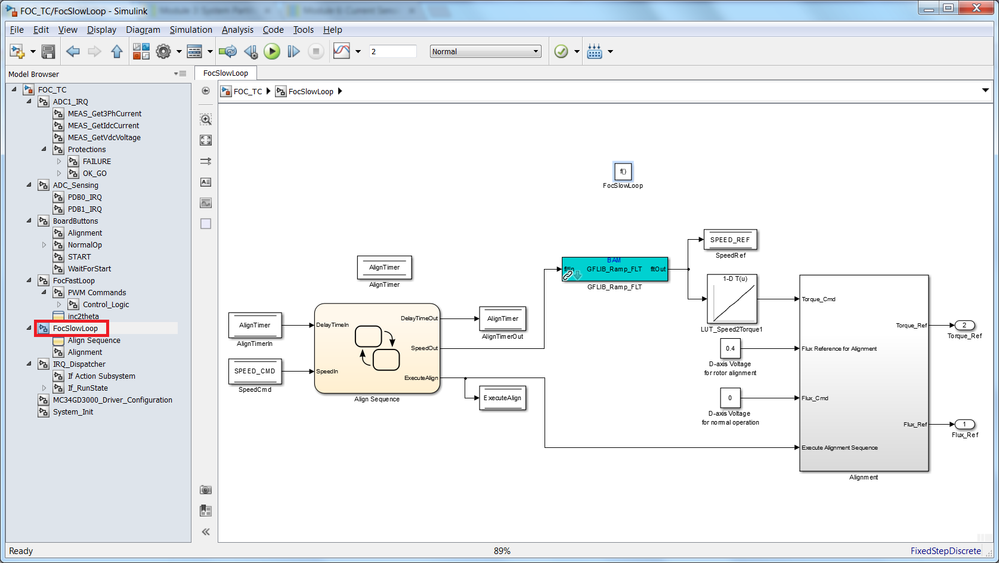Select the cyan GFLIB_Ramp_FLT block
This screenshot has height=563, width=999.
point(615,269)
